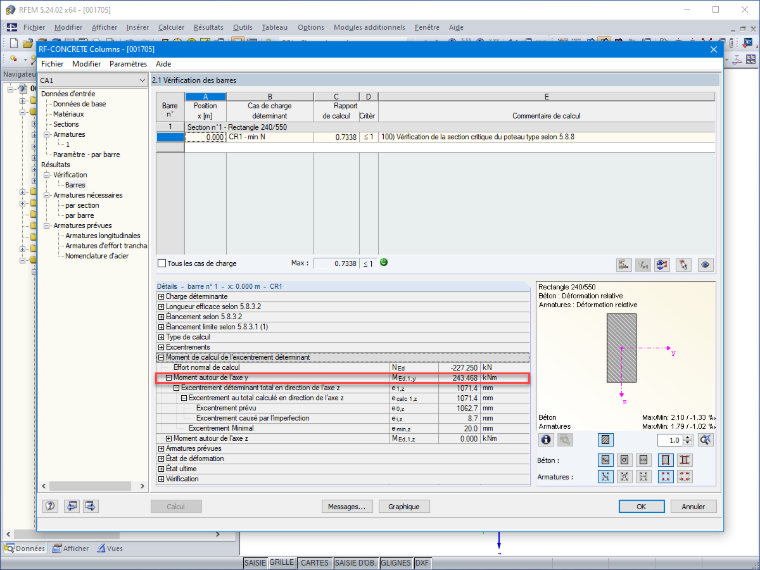Click the New document icon in the RFEM toolbar
Screen dimensions: 760x570
(14, 43)
